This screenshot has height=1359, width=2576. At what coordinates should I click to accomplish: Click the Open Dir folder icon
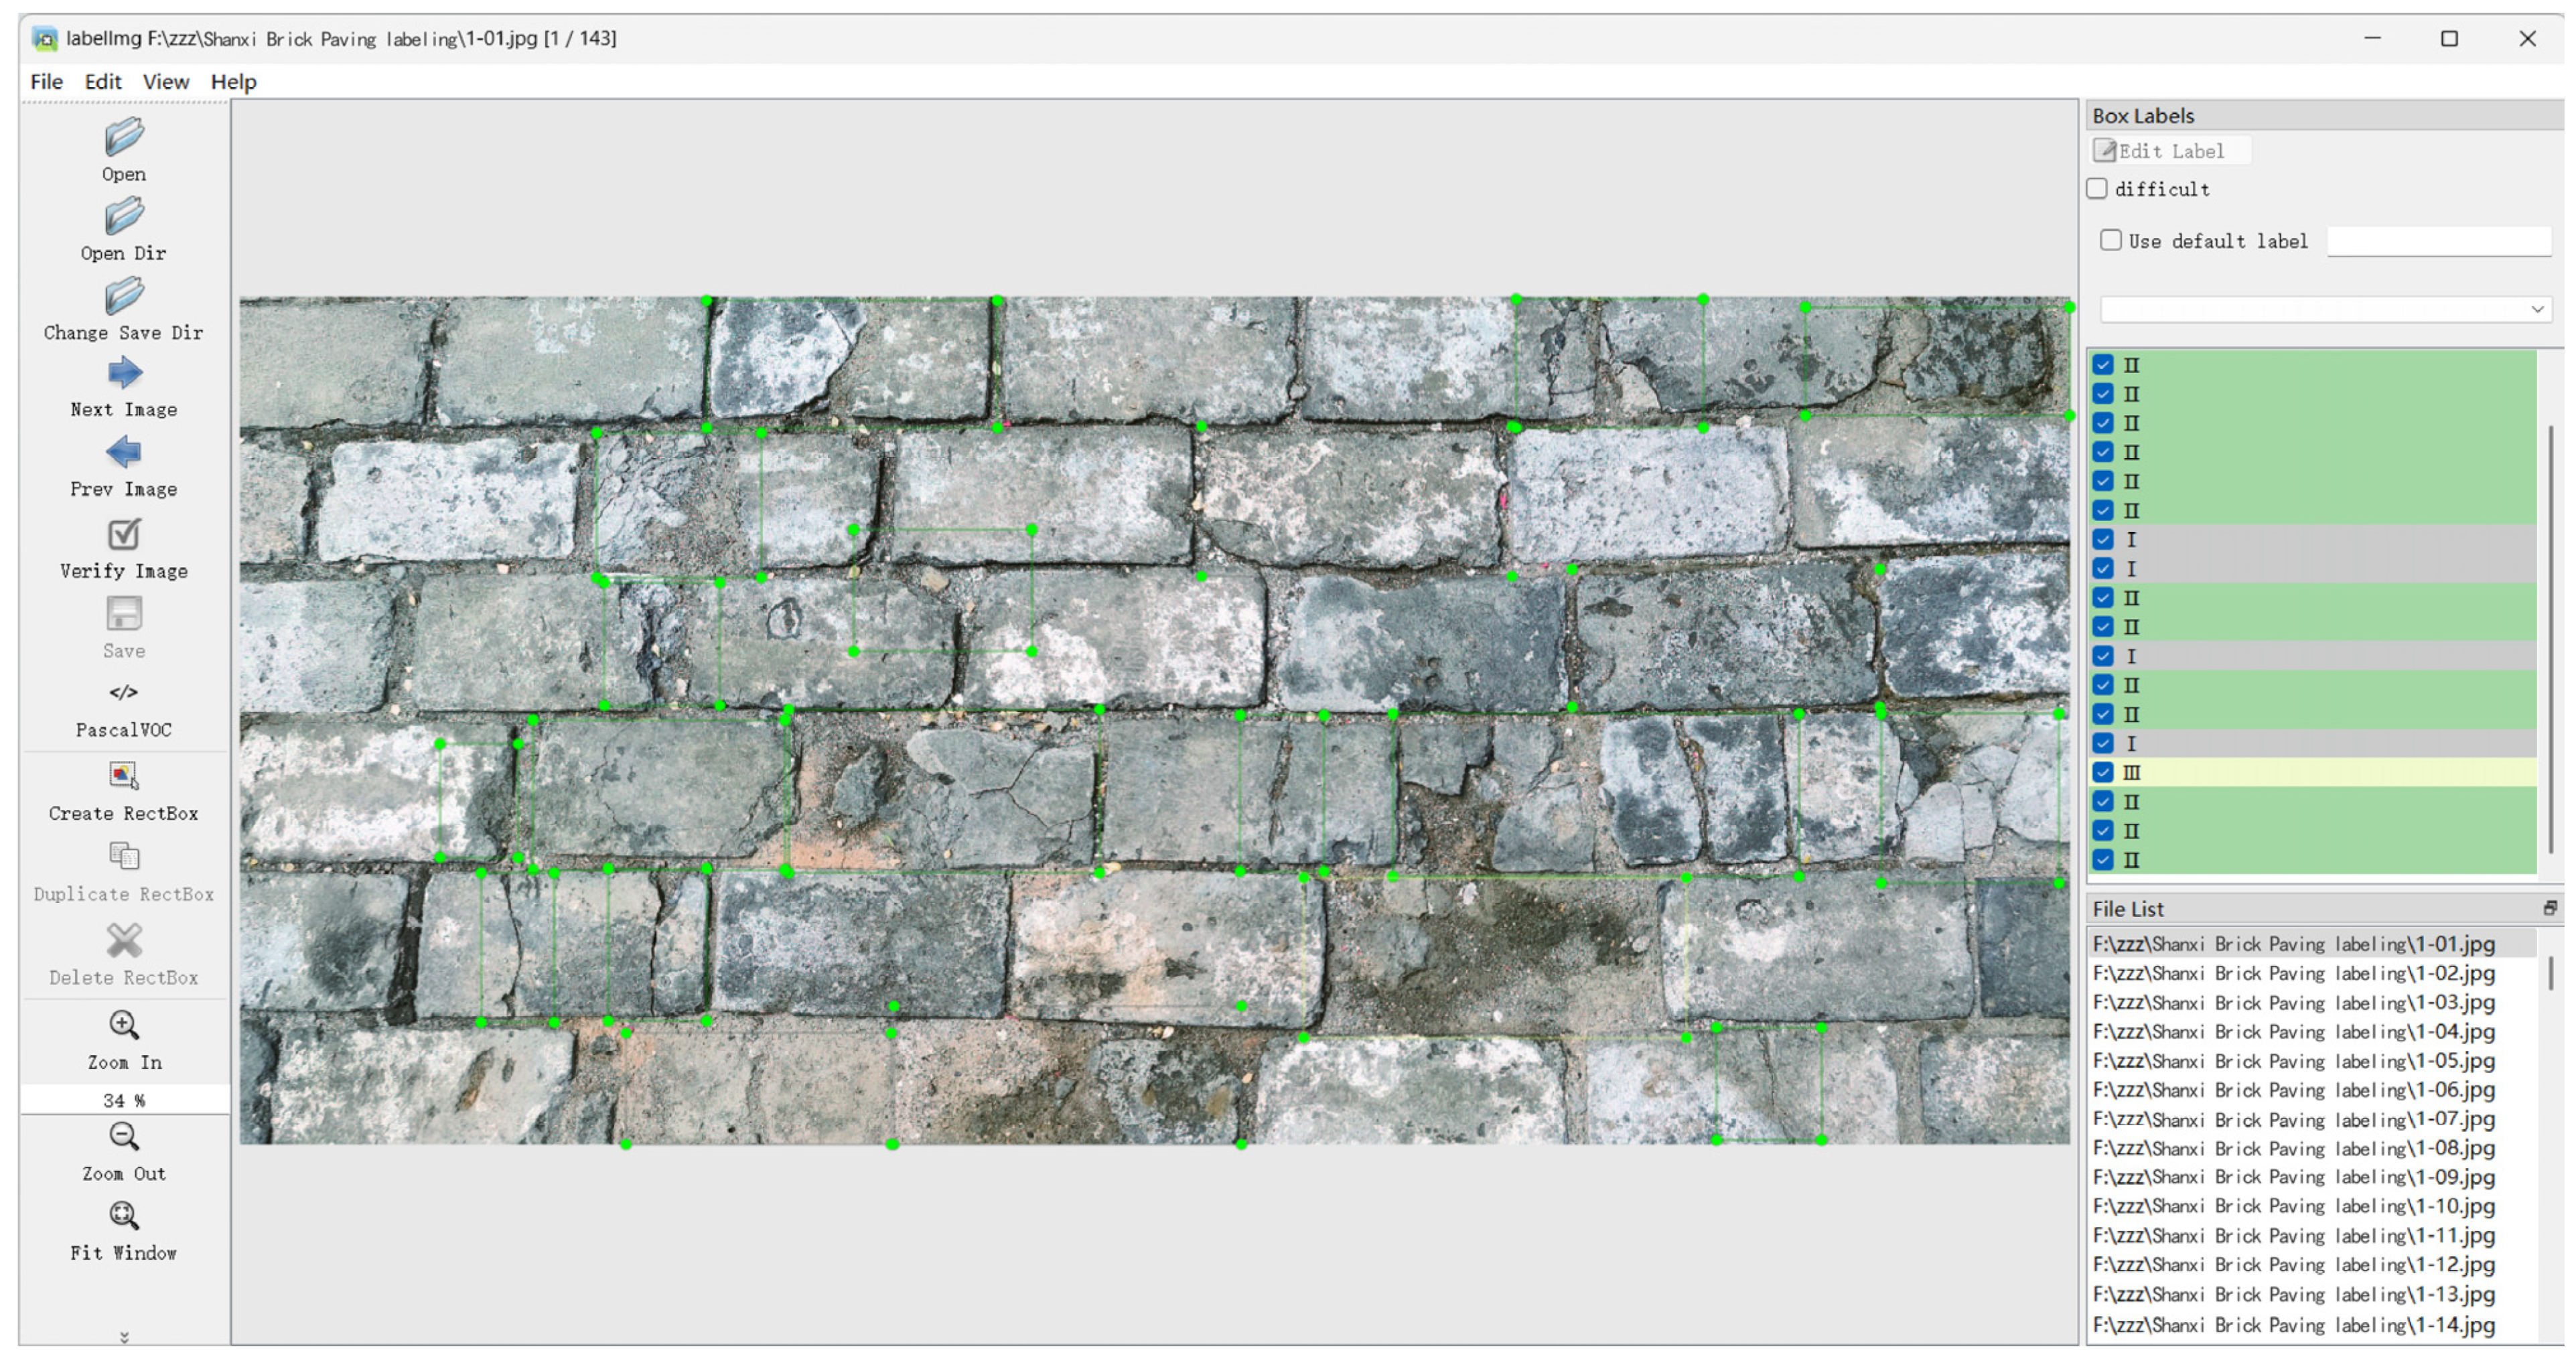(x=124, y=216)
